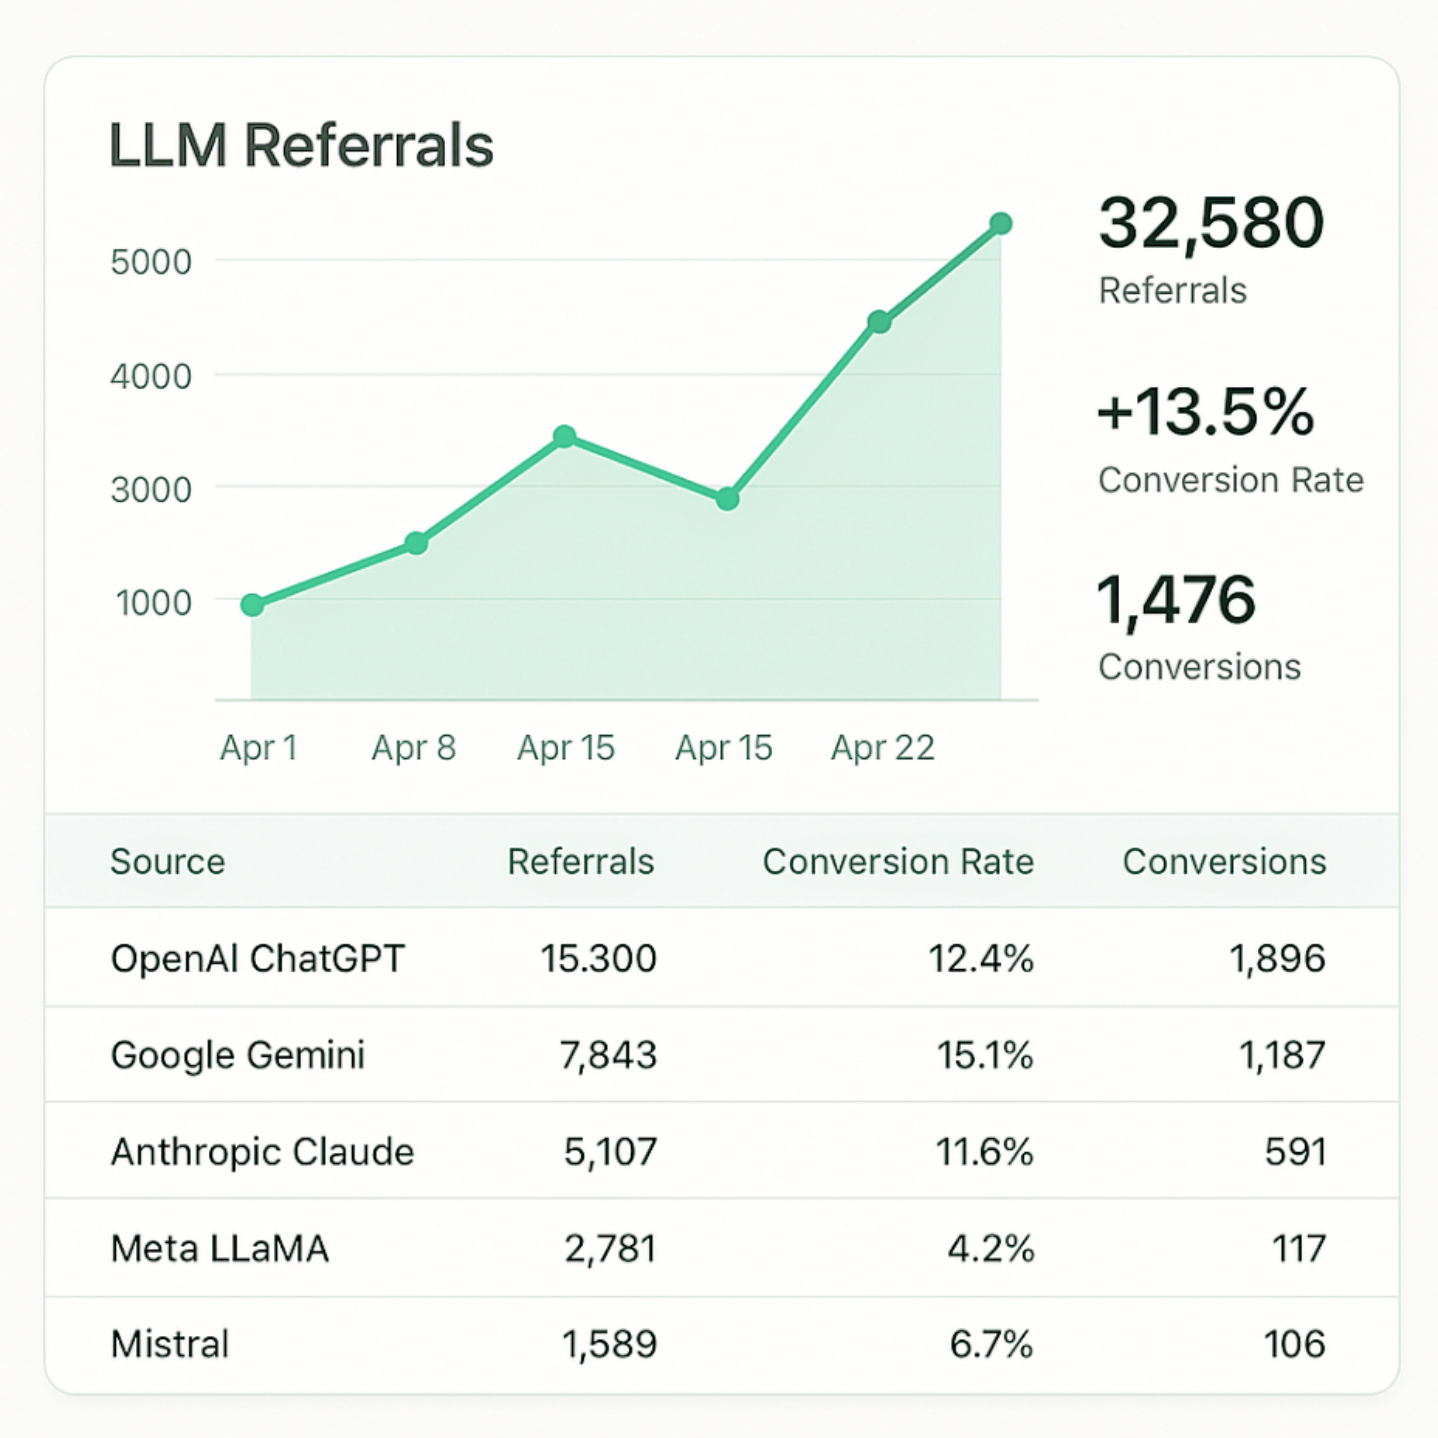Select the Mistral source row
Image resolution: width=1438 pixels, height=1438 pixels.
click(x=721, y=1344)
